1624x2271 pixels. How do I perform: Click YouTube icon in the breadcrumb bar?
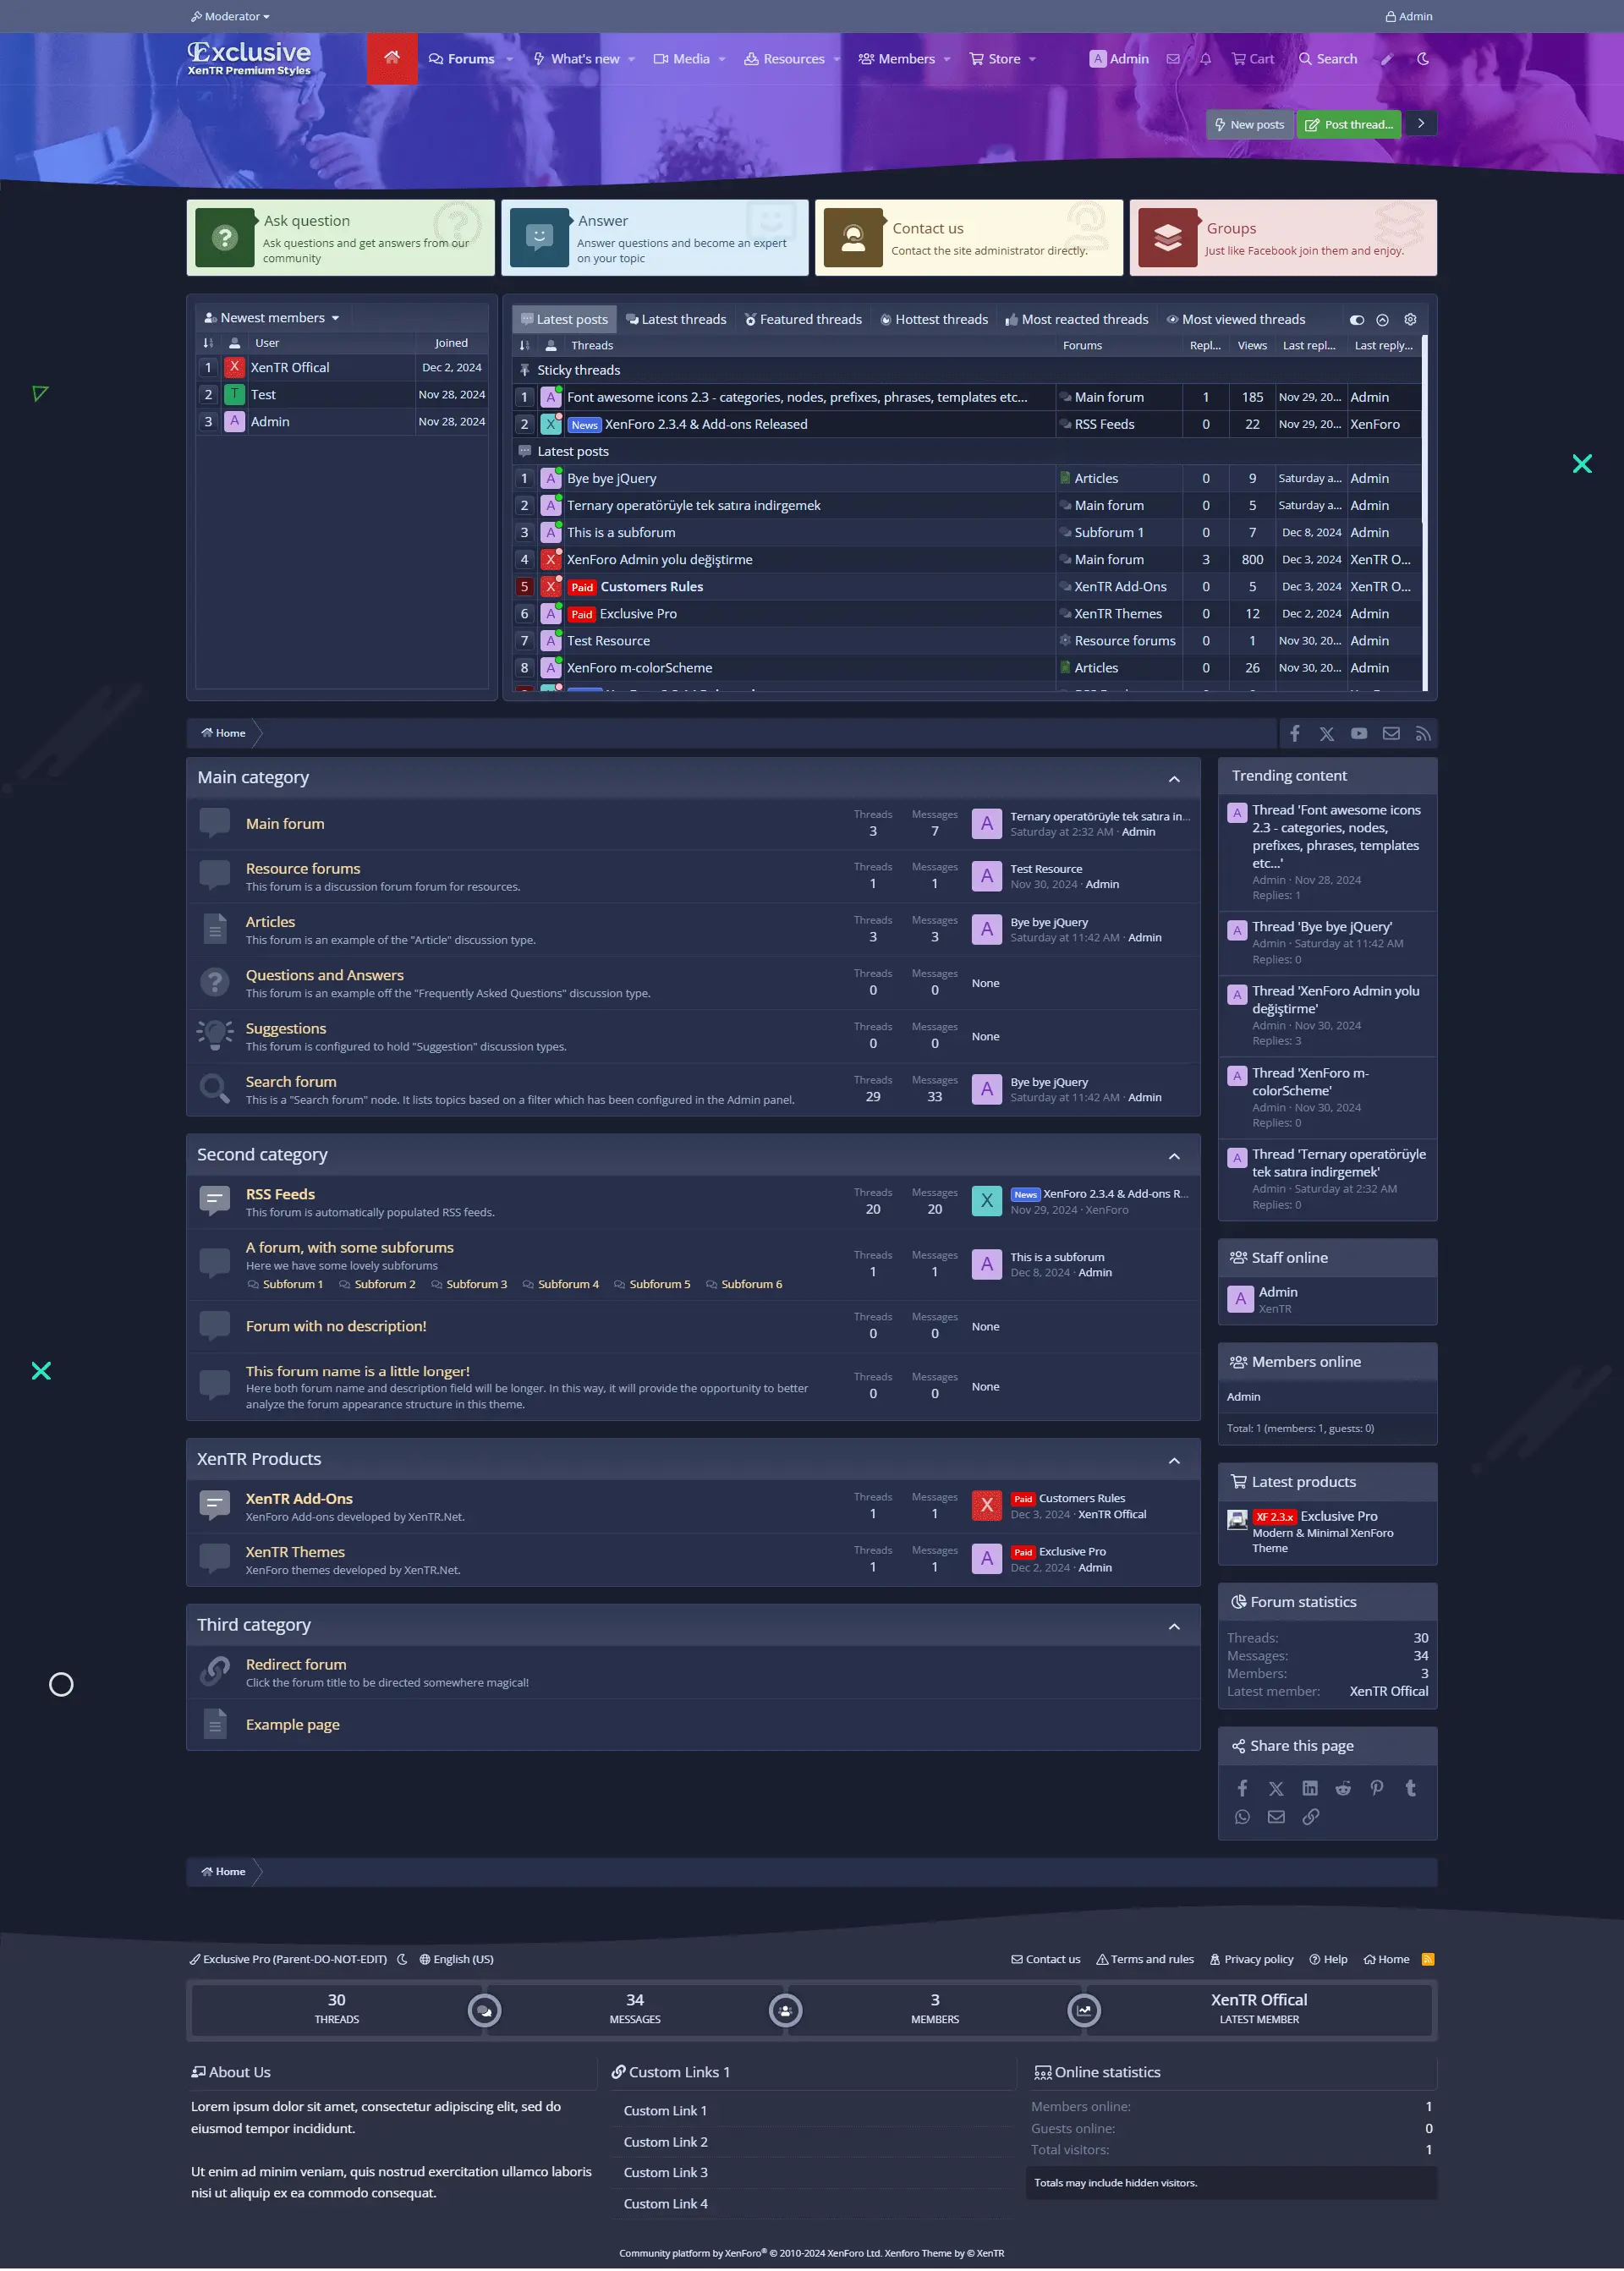(1358, 733)
